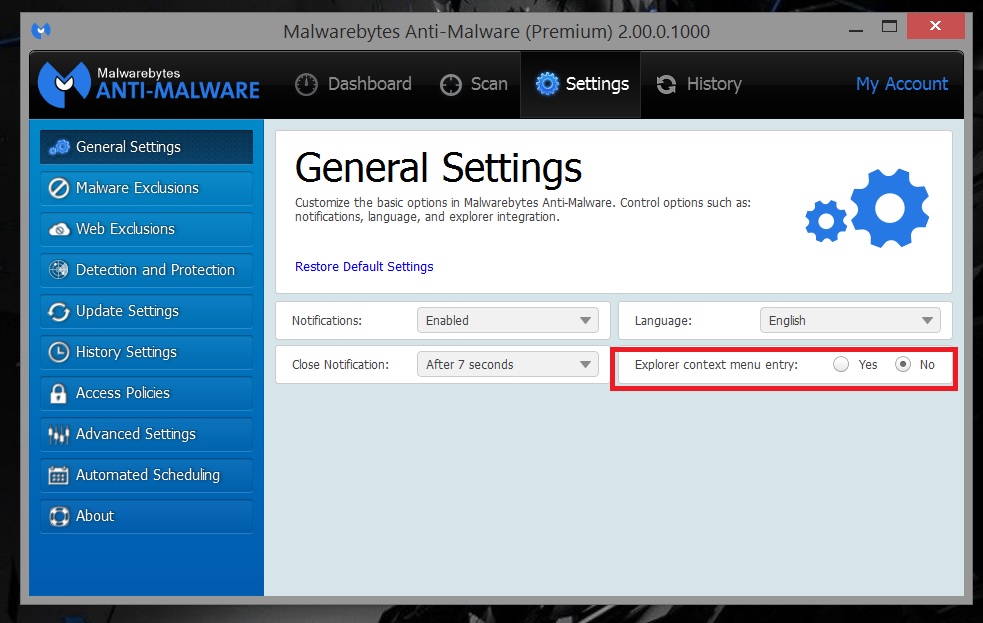This screenshot has height=623, width=983.
Task: Open the Web Exclusions section
Action: point(147,229)
